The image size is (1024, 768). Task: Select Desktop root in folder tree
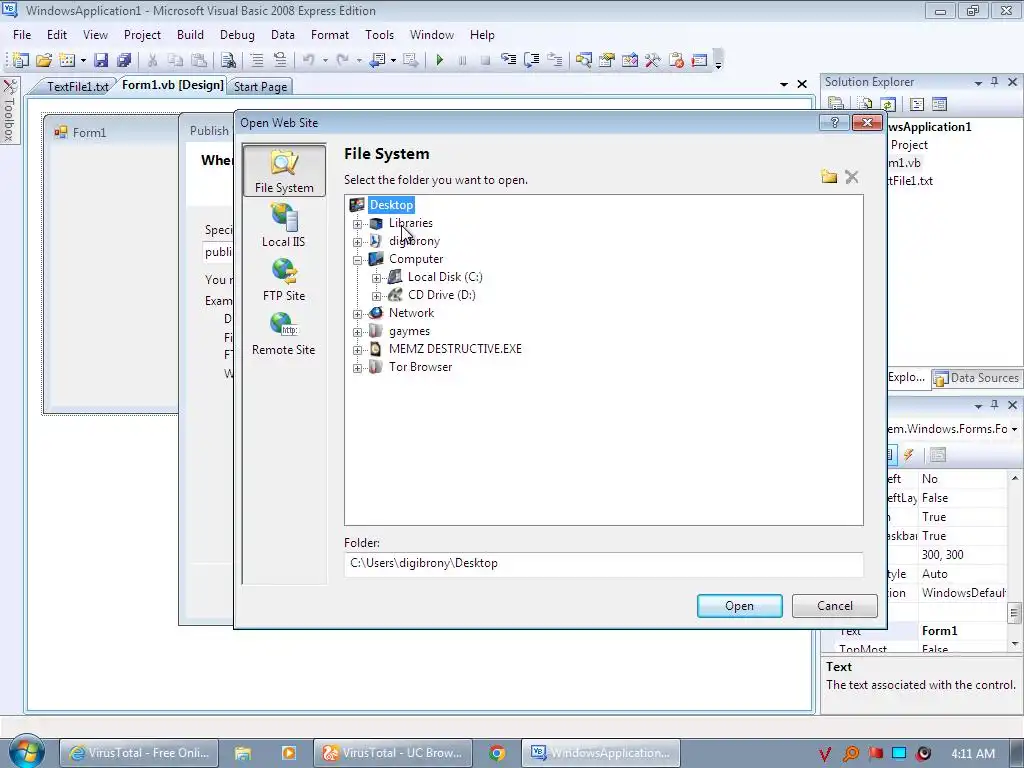pyautogui.click(x=391, y=204)
